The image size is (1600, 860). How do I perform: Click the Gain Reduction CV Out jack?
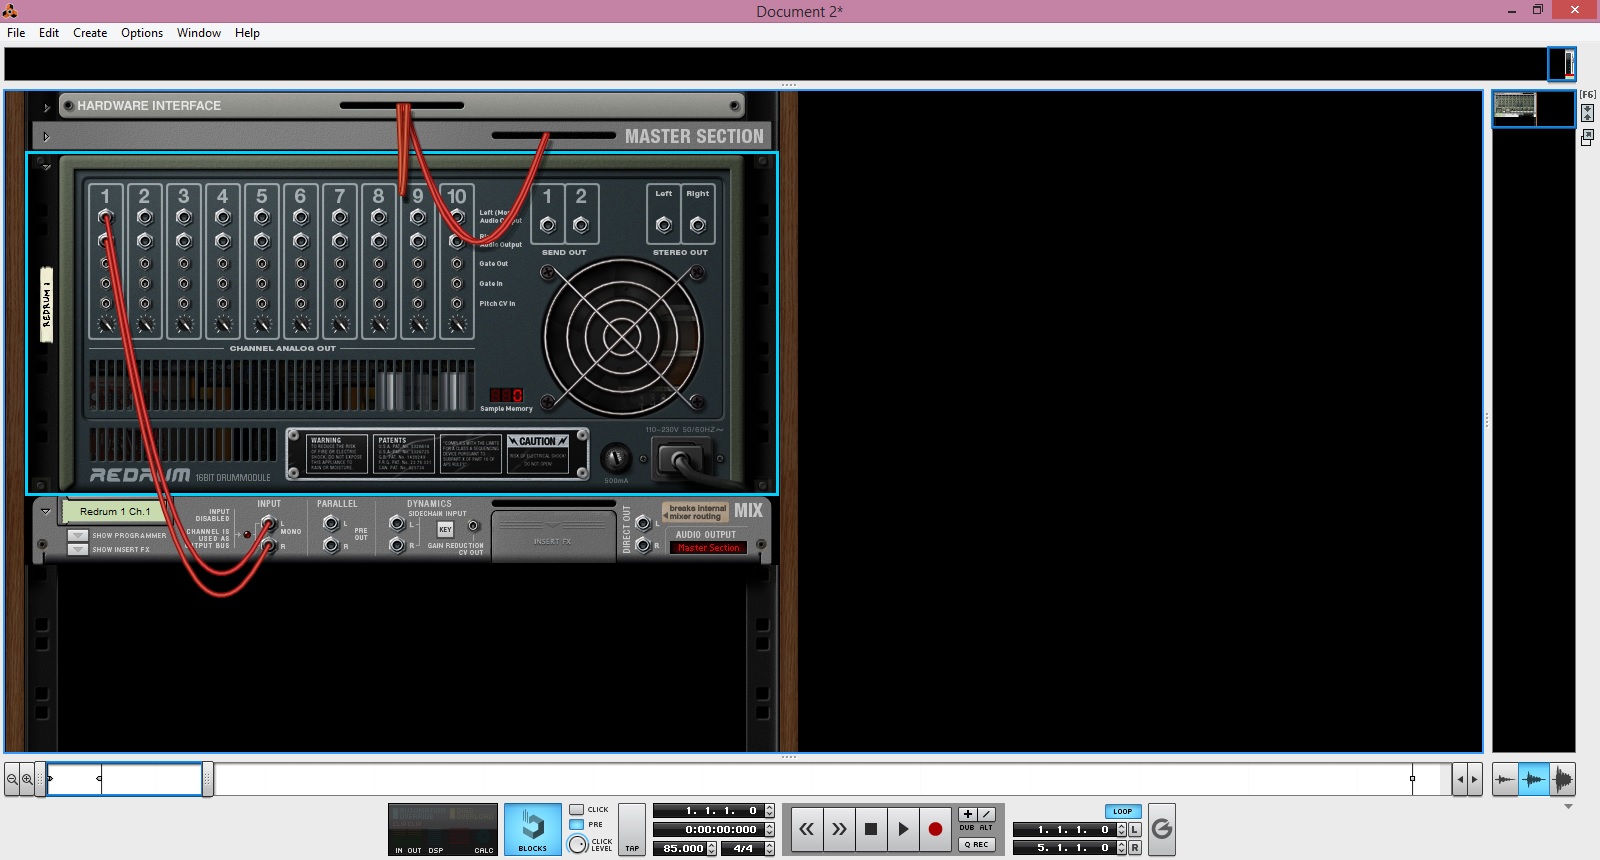point(474,526)
